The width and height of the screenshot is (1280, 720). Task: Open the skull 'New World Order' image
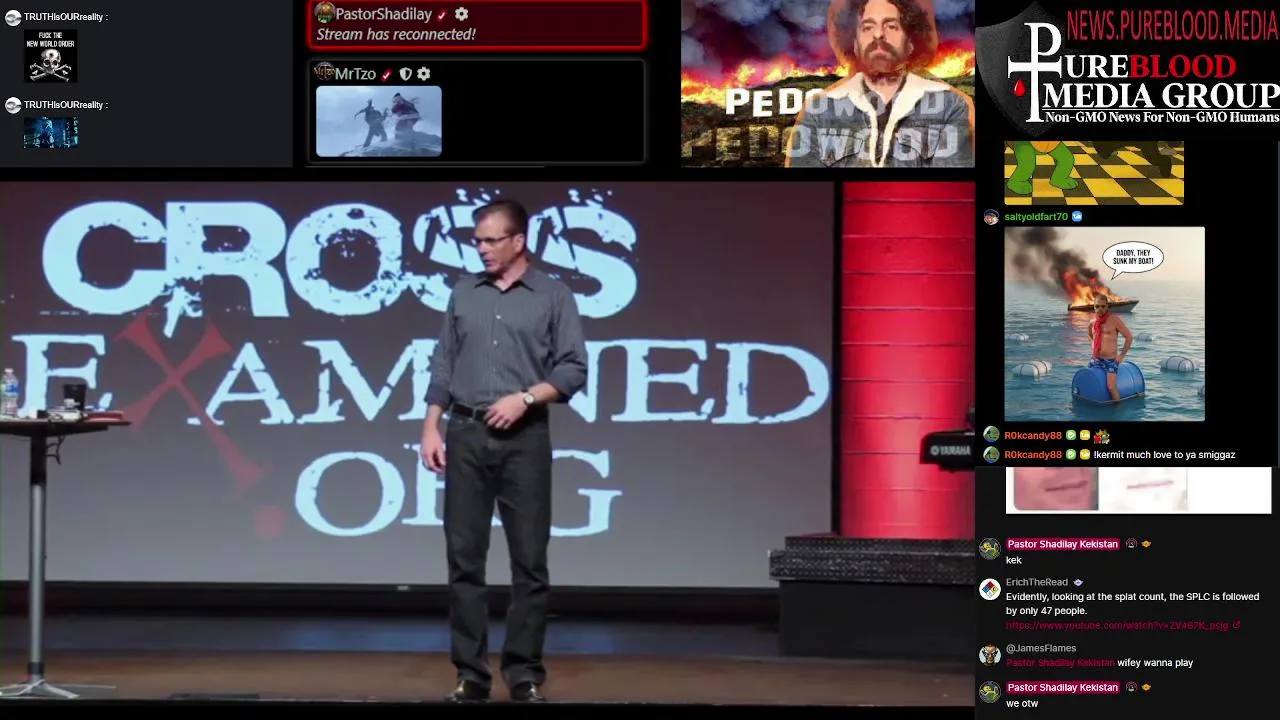point(51,56)
